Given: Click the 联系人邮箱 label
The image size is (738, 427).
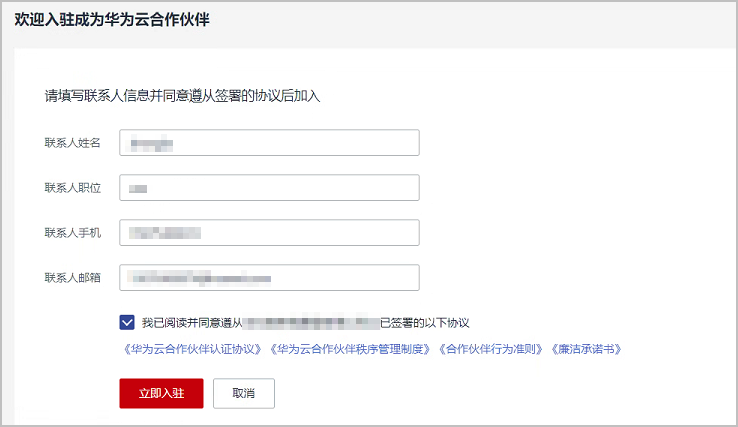Looking at the screenshot, I should [72, 278].
